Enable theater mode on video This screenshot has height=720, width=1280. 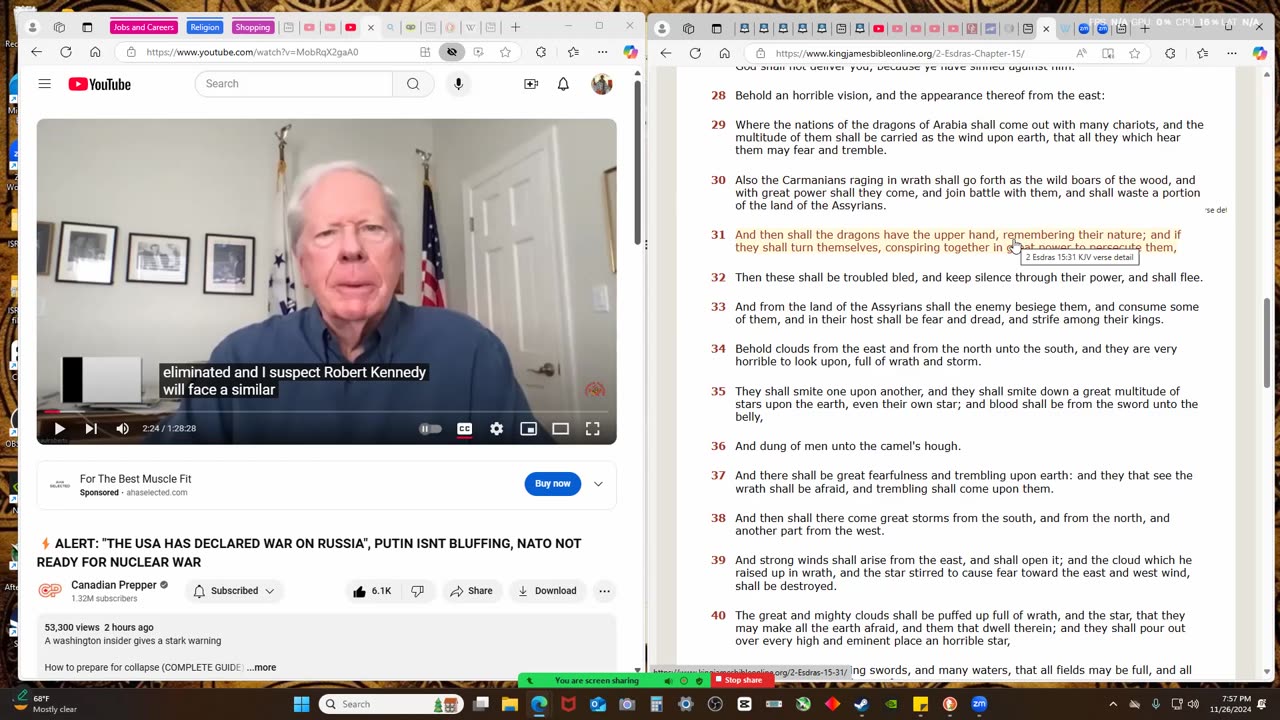pyautogui.click(x=560, y=429)
